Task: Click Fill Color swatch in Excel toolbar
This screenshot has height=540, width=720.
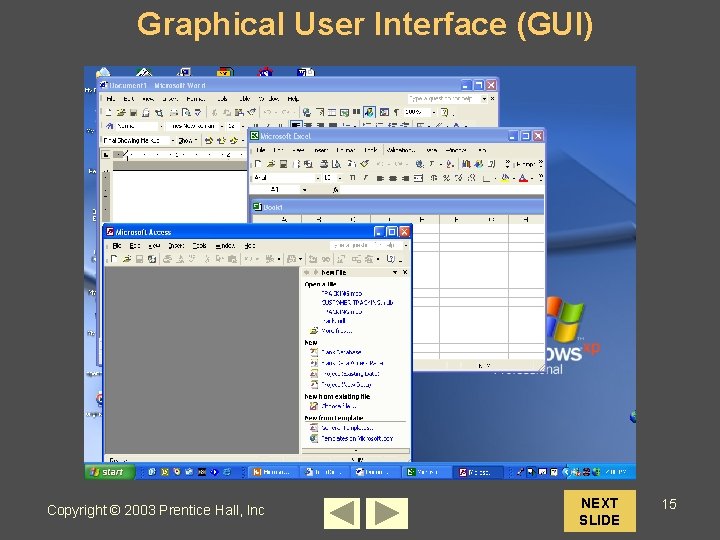Action: [505, 178]
